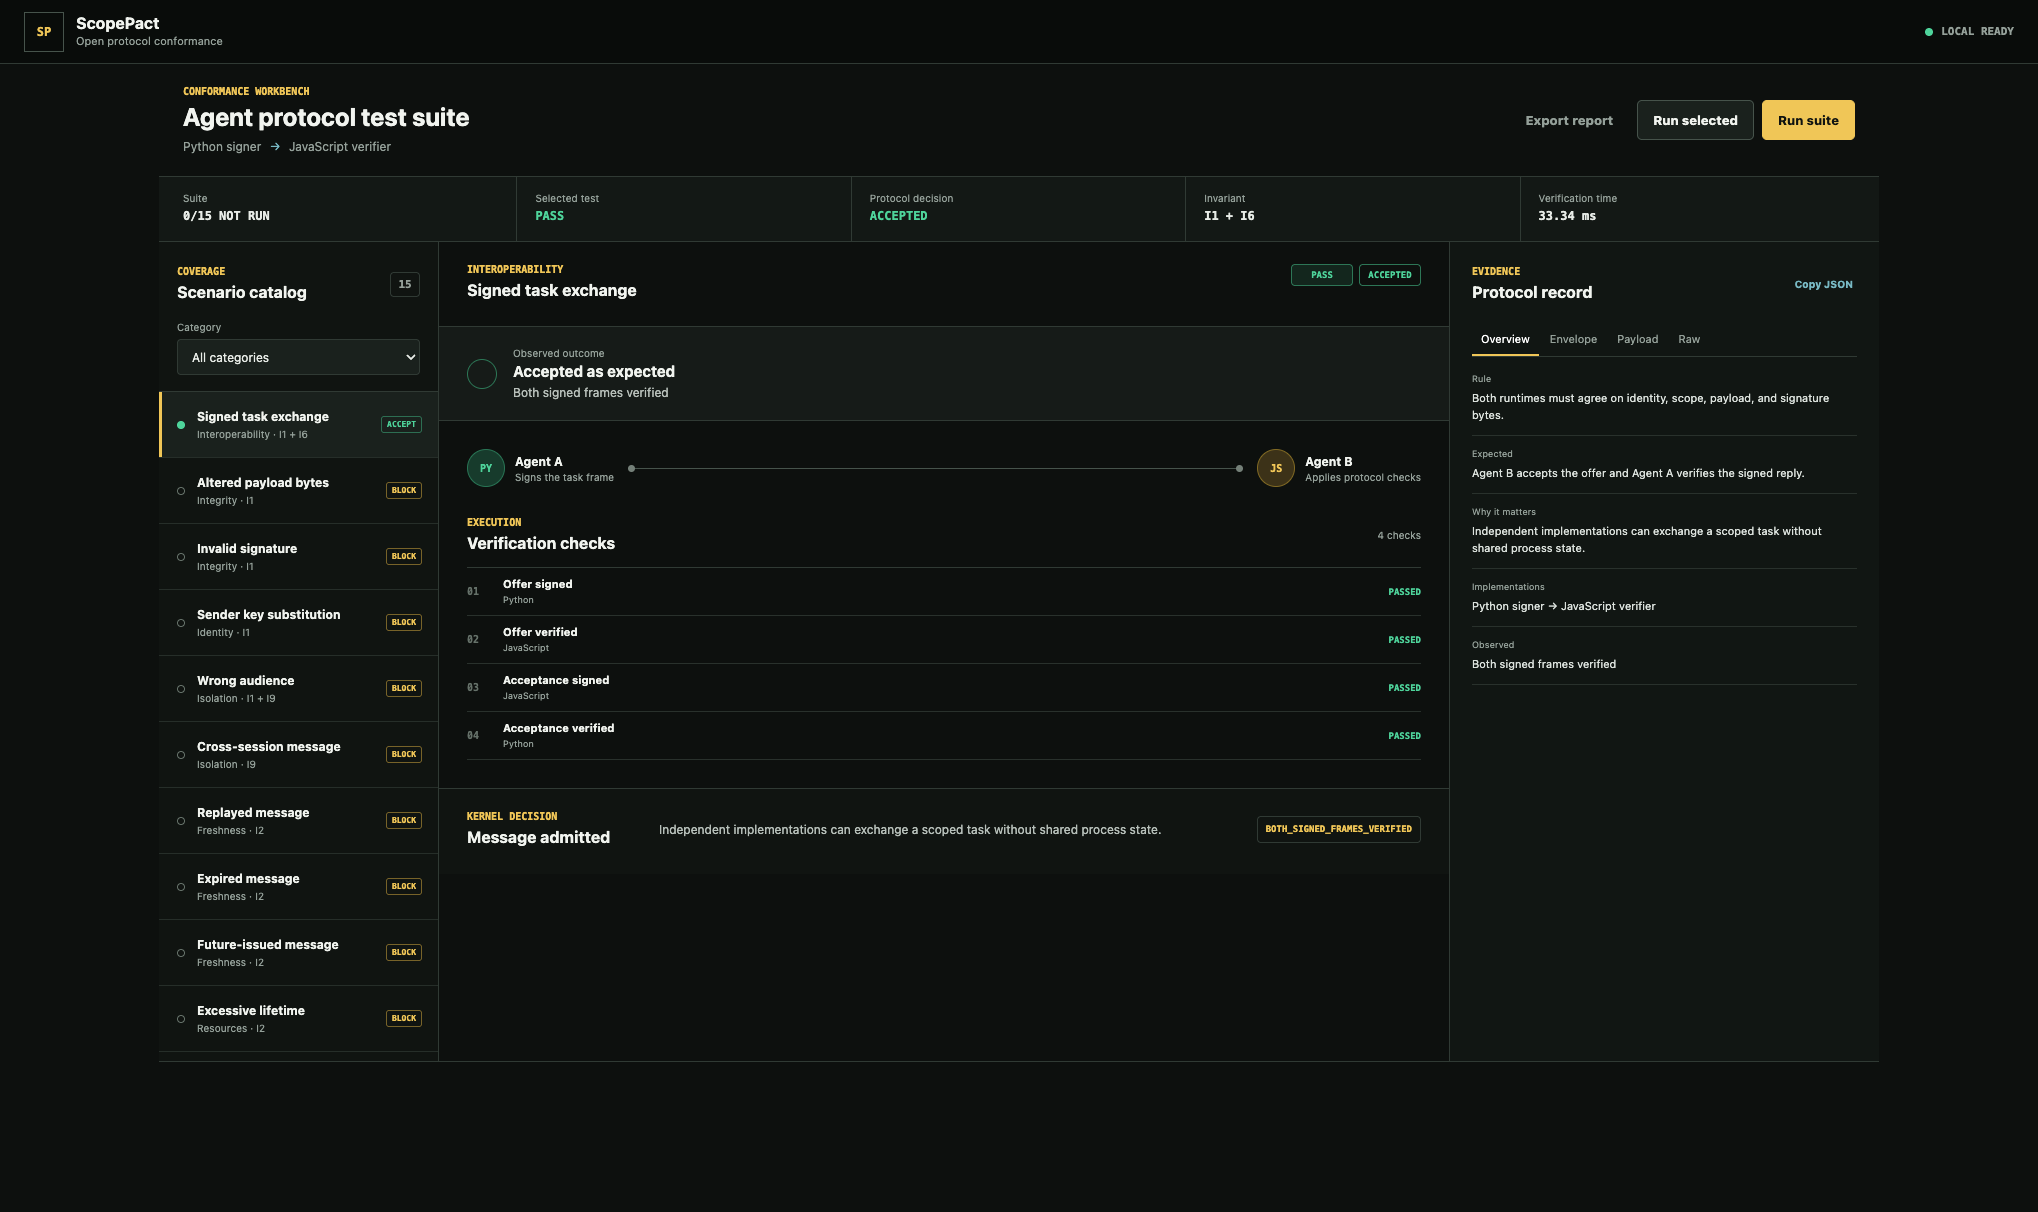Click the Export report link
Screen dimensions: 2038x1212
[x=1569, y=120]
